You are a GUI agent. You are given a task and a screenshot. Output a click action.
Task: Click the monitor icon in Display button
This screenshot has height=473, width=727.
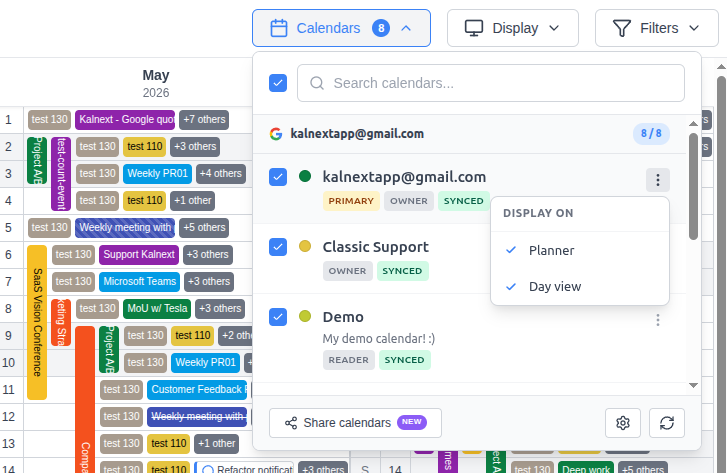coord(474,28)
